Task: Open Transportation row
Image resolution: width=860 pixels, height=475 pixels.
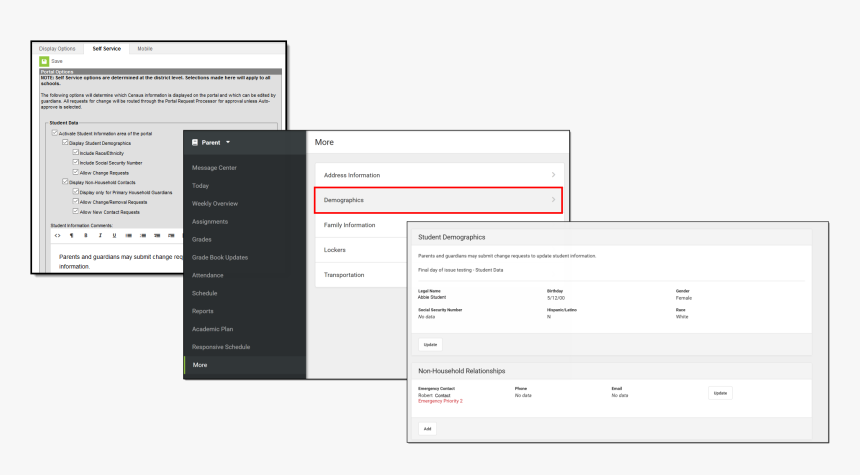Action: 361,275
